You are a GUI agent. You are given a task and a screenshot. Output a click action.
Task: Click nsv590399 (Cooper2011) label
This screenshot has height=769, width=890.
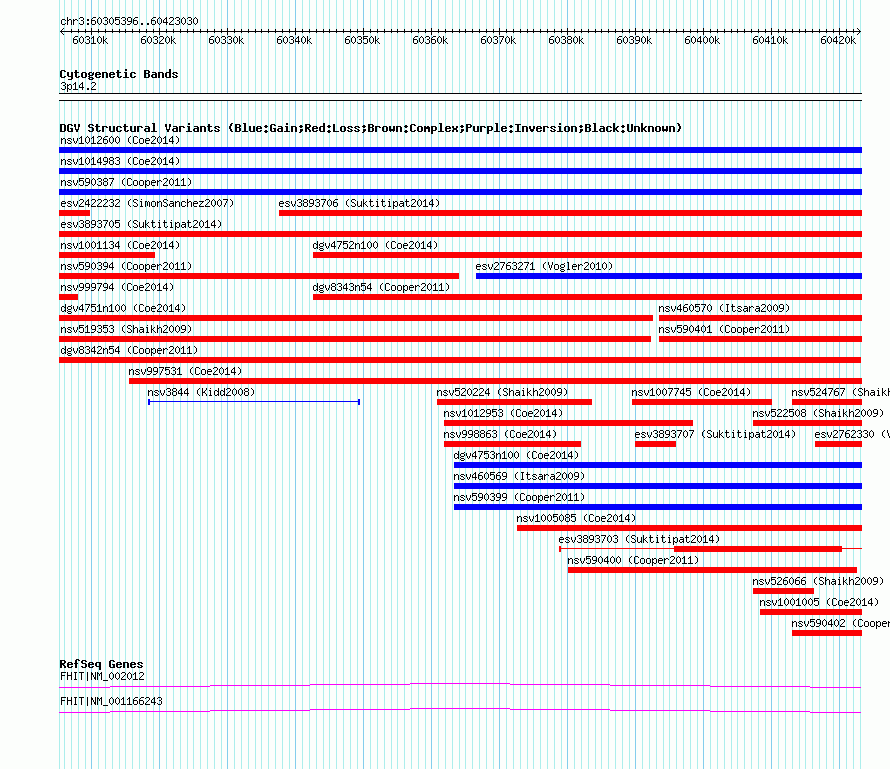click(x=519, y=497)
